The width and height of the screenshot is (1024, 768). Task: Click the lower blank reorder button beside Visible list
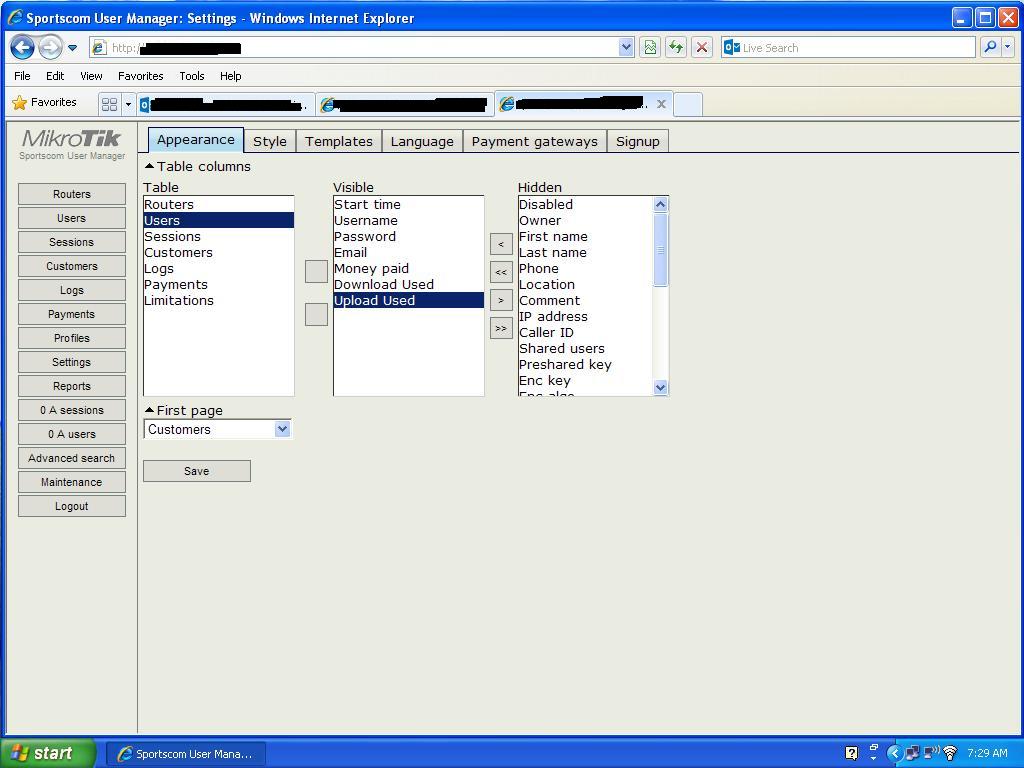click(x=316, y=314)
